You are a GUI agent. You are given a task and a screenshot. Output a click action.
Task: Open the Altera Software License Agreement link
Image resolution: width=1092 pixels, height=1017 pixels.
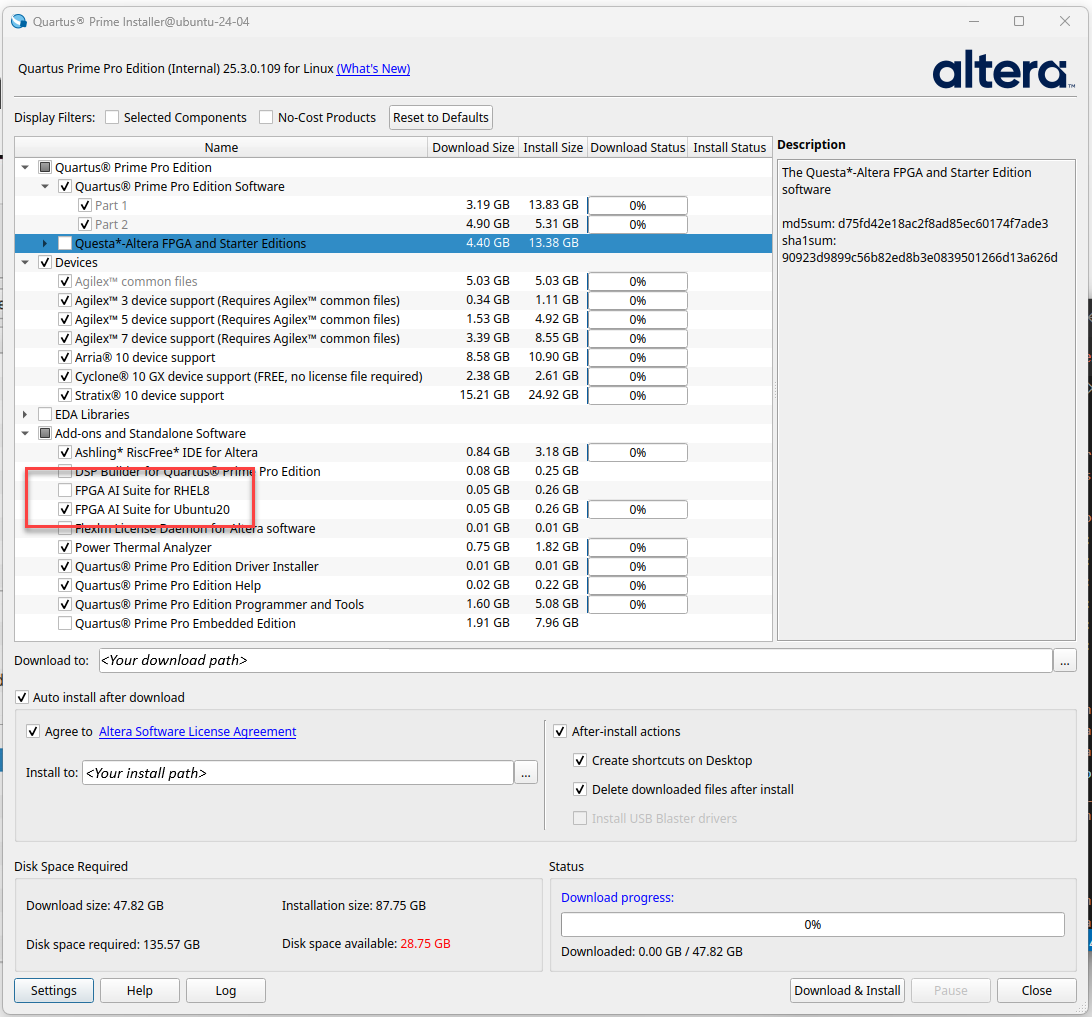click(197, 731)
